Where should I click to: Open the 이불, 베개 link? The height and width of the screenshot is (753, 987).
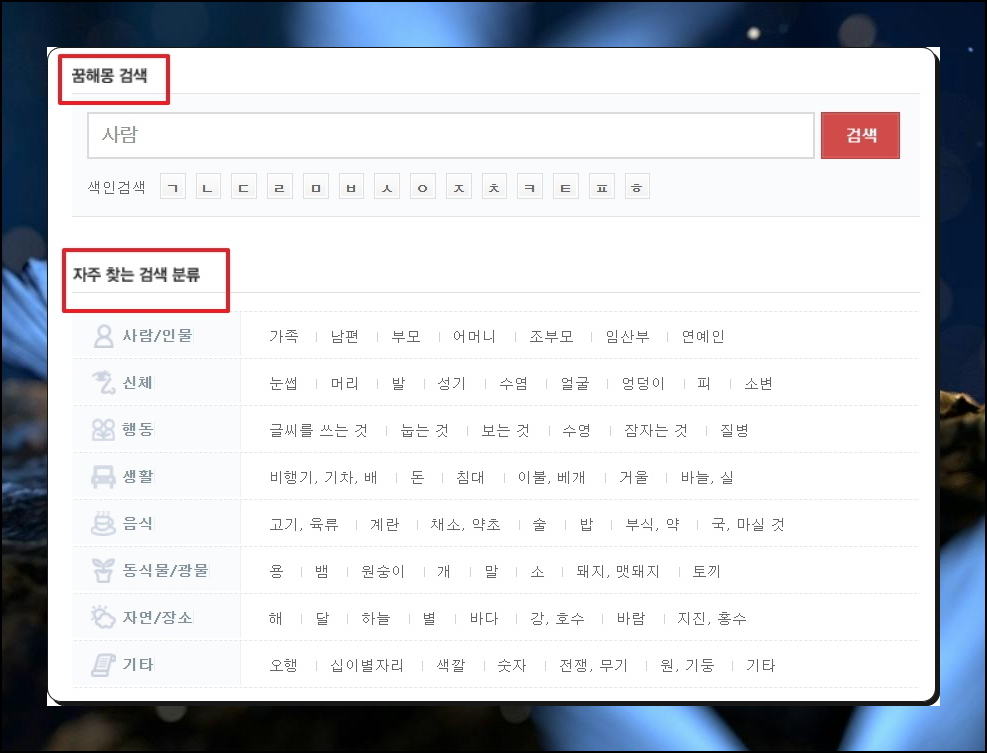[x=551, y=477]
